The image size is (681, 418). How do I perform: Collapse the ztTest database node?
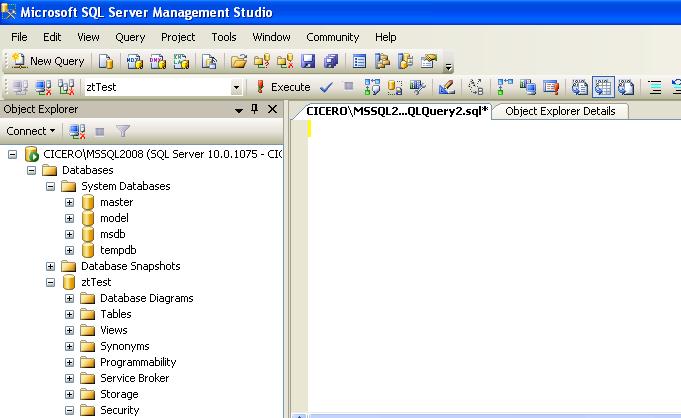point(50,282)
